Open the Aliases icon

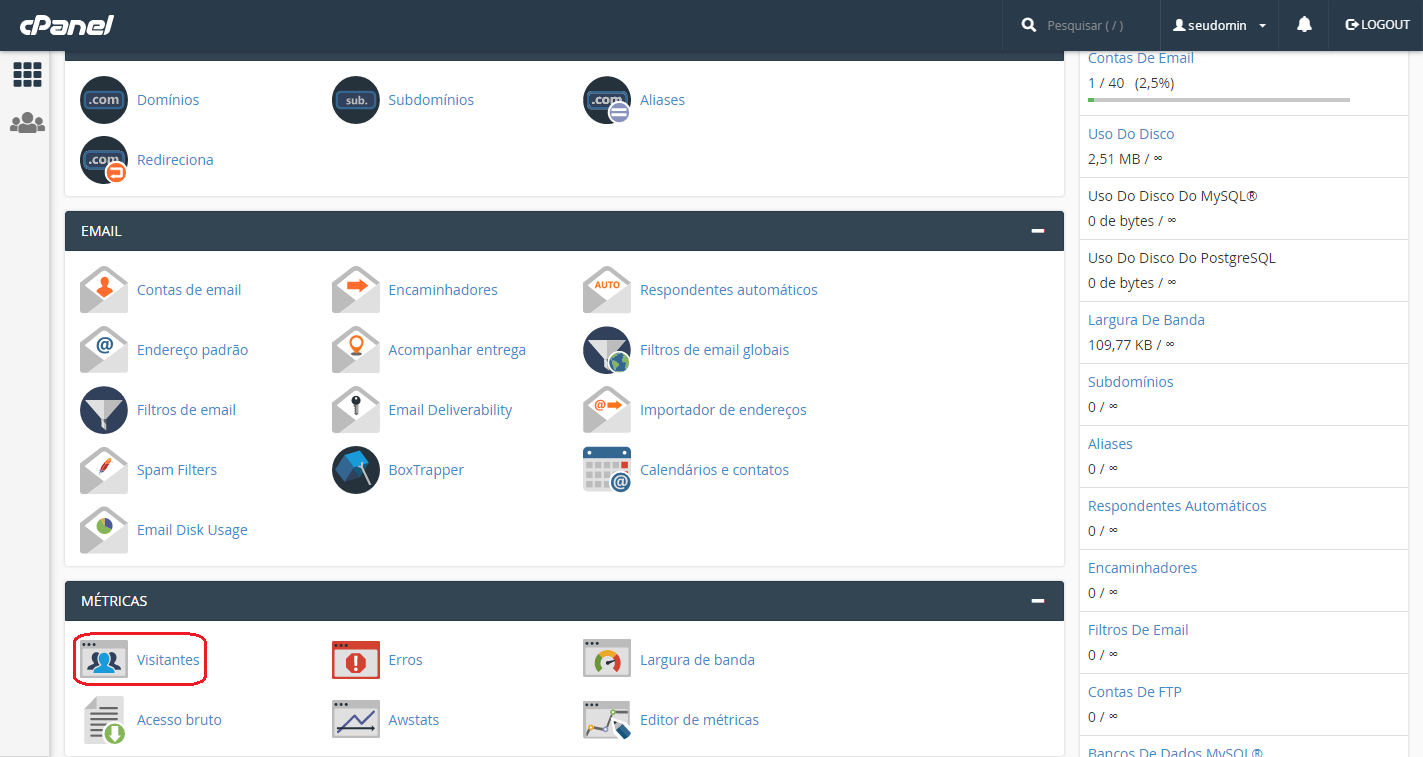coord(607,100)
